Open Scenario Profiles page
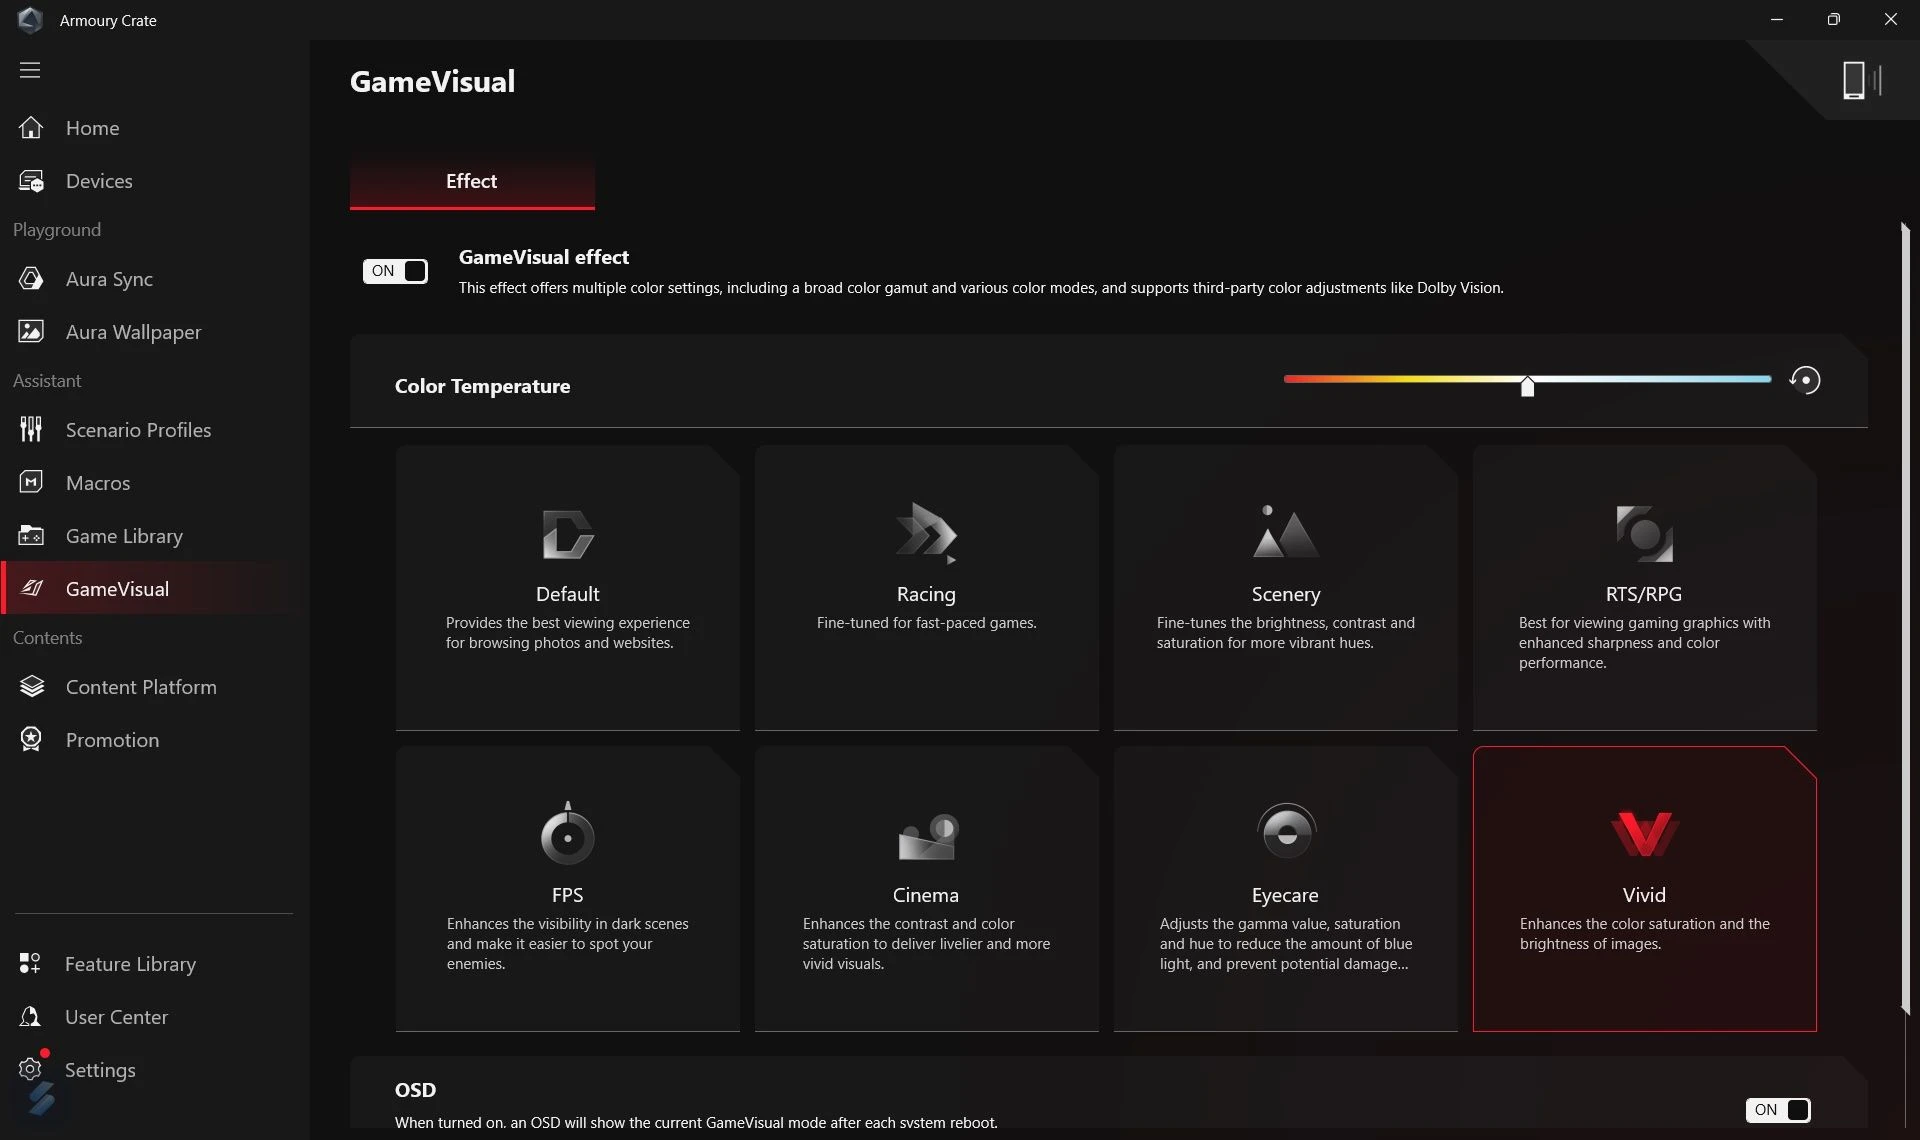This screenshot has height=1140, width=1920. 155,430
